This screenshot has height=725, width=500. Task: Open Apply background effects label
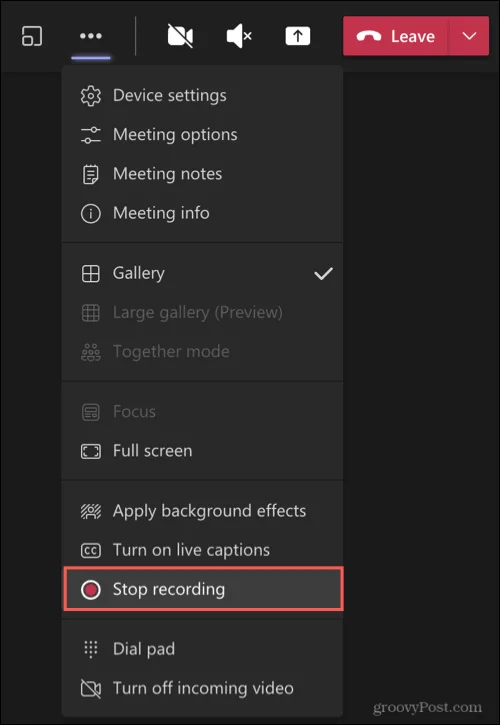click(x=210, y=511)
